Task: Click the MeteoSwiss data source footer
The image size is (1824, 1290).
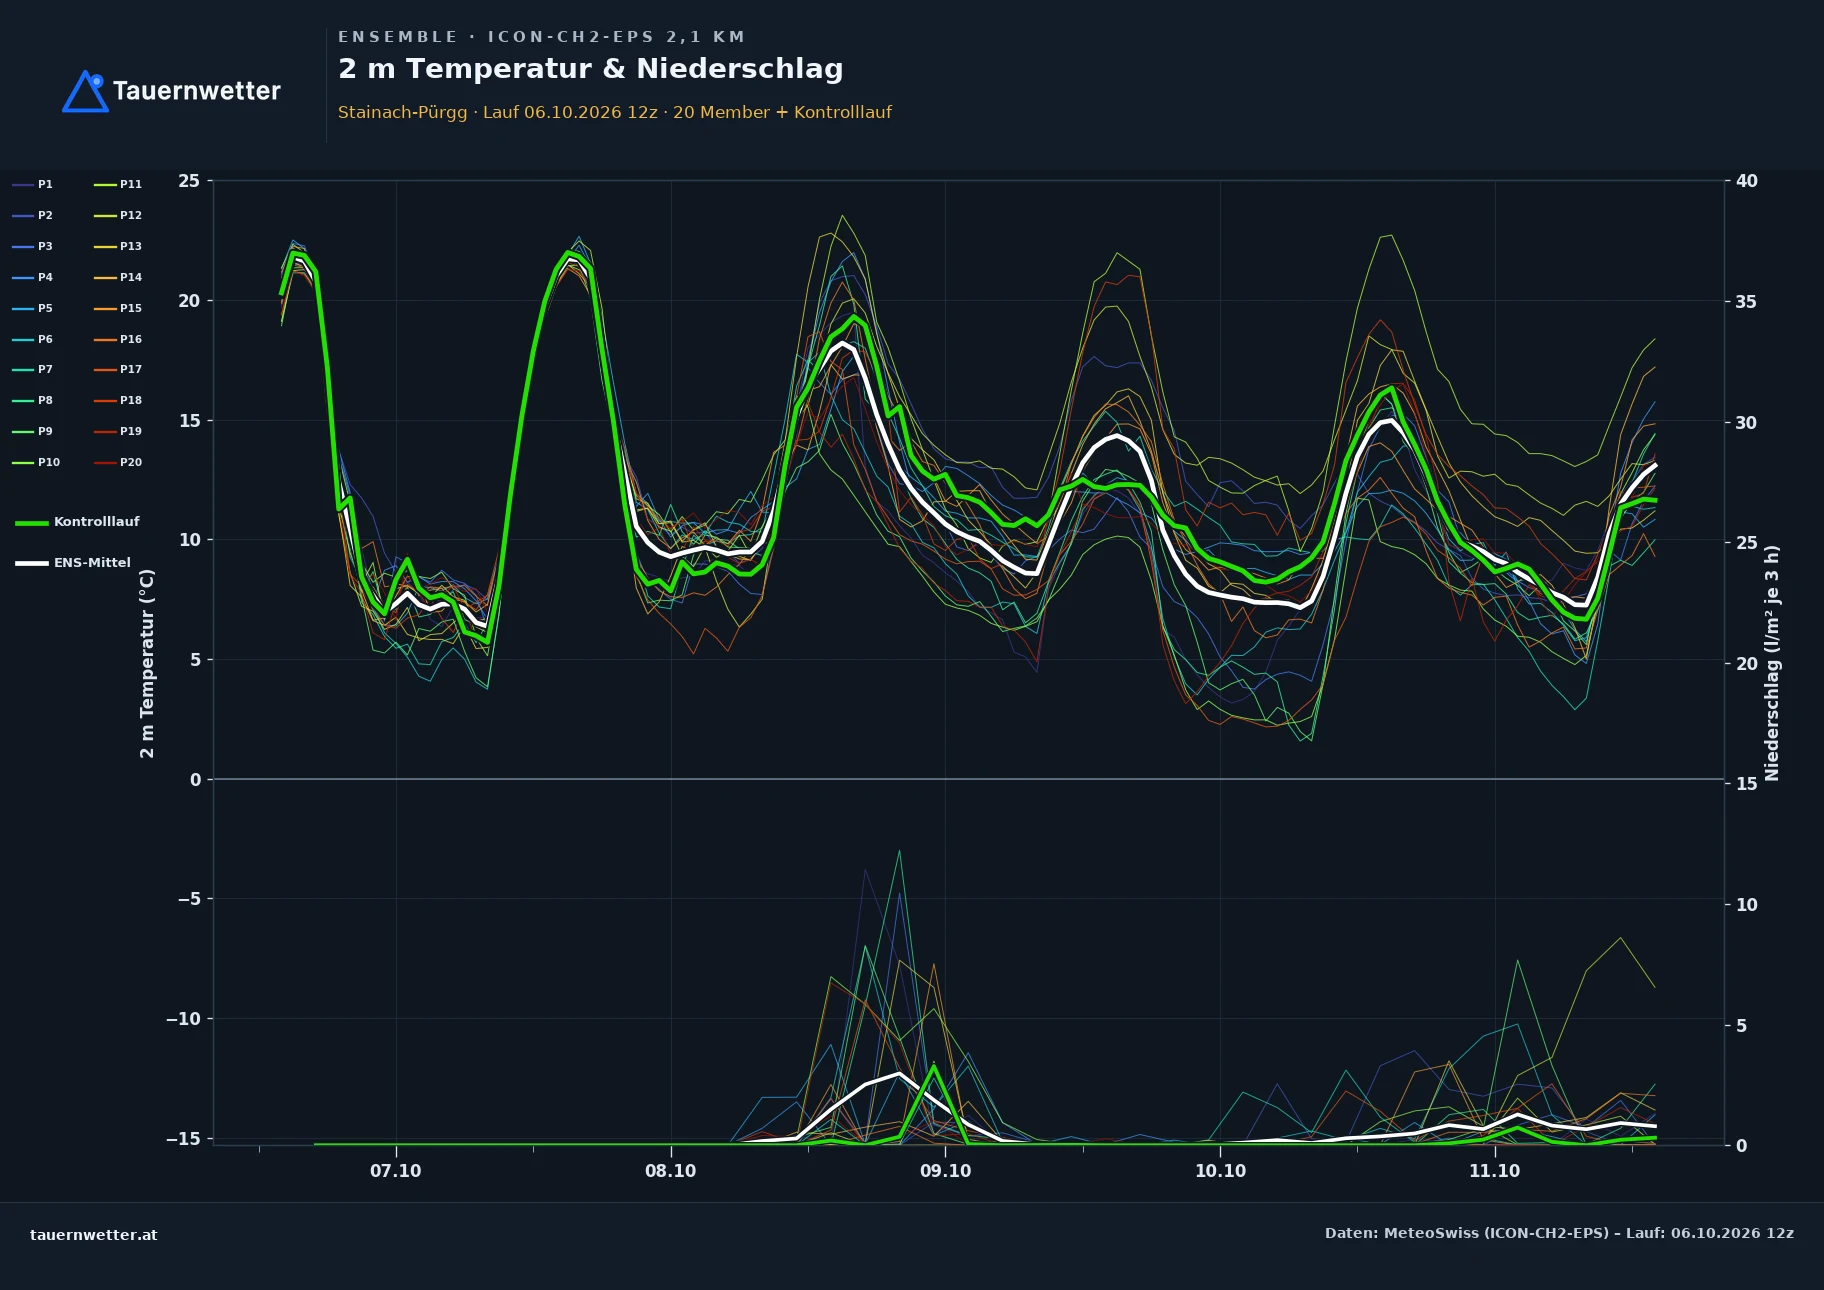Action: (x=1559, y=1233)
